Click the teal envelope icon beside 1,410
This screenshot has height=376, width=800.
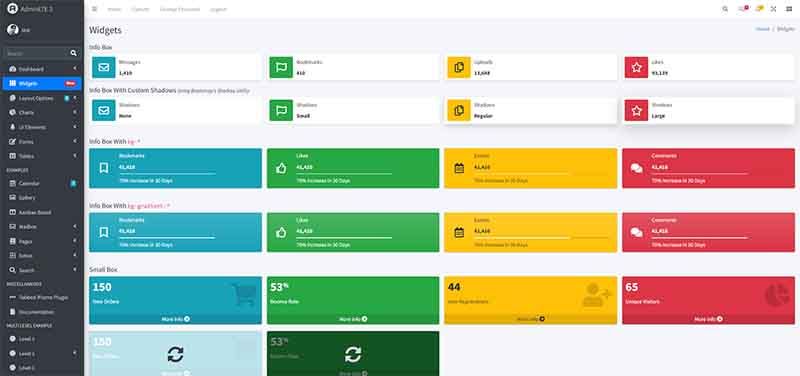(104, 67)
